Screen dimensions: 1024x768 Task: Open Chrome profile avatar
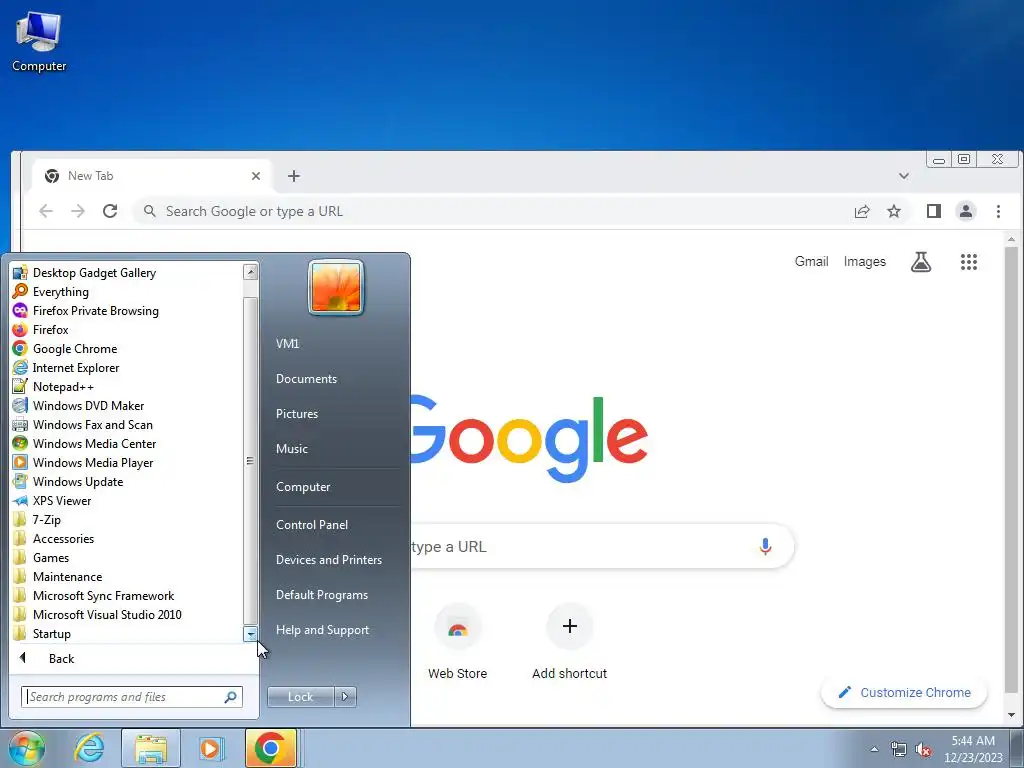(x=966, y=211)
